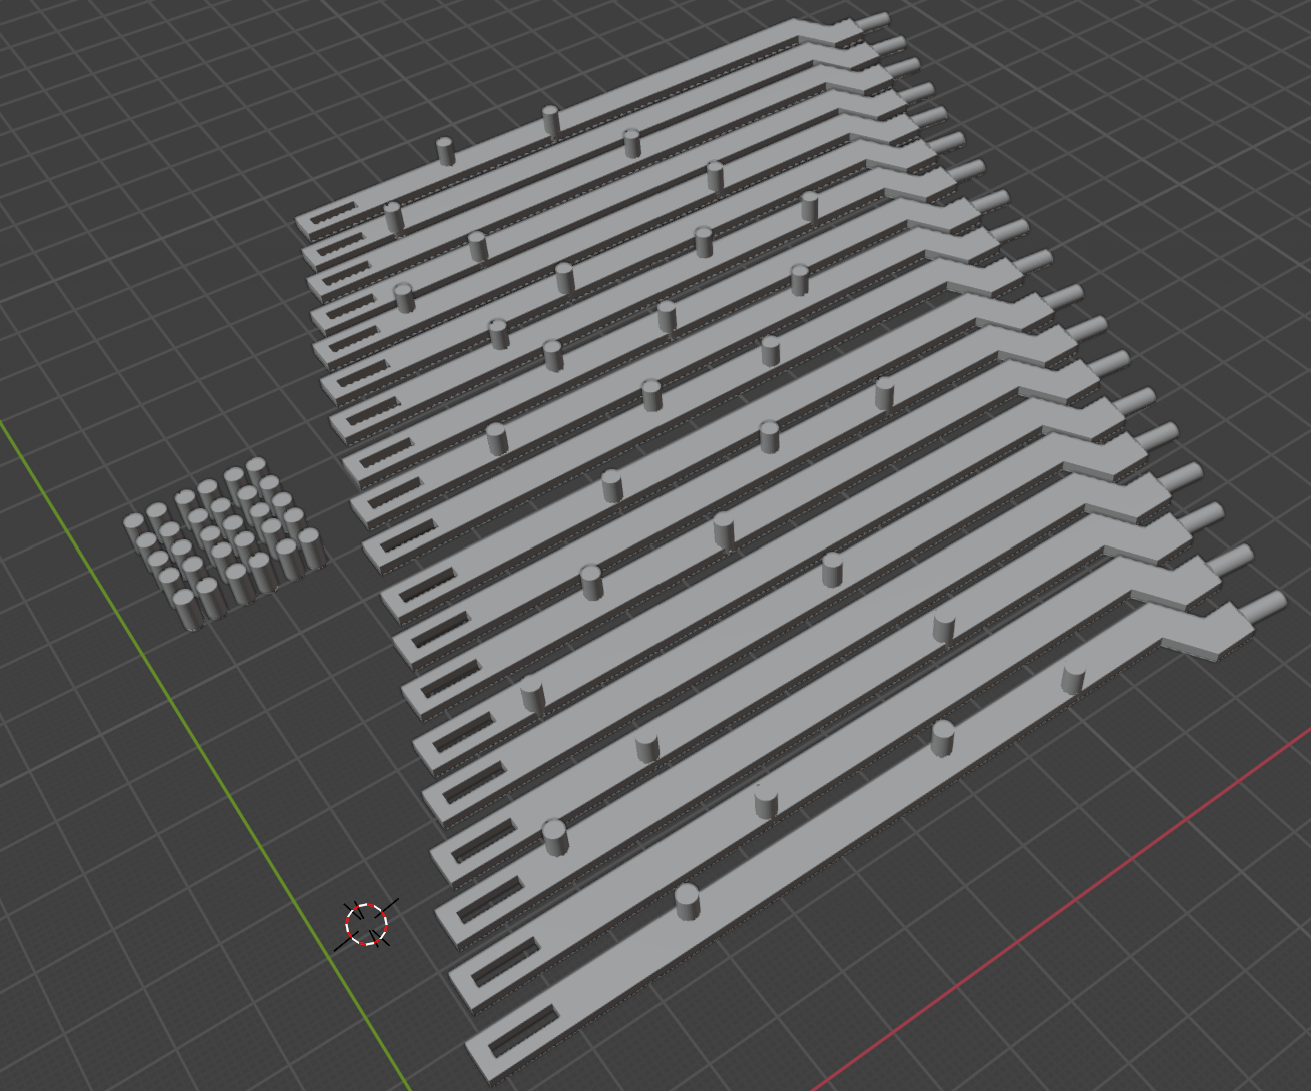Select the highest peg on the top-most bar
This screenshot has height=1092, width=1312.
(x=551, y=120)
